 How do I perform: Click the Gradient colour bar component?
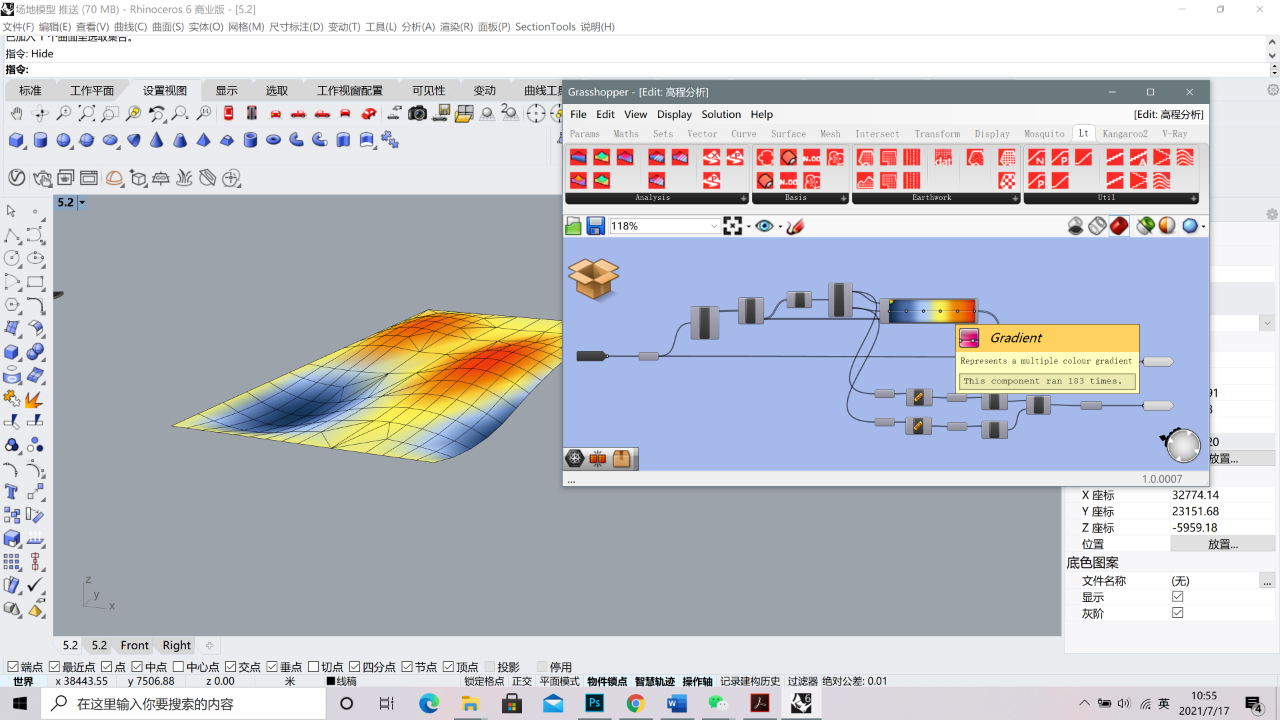tap(932, 311)
